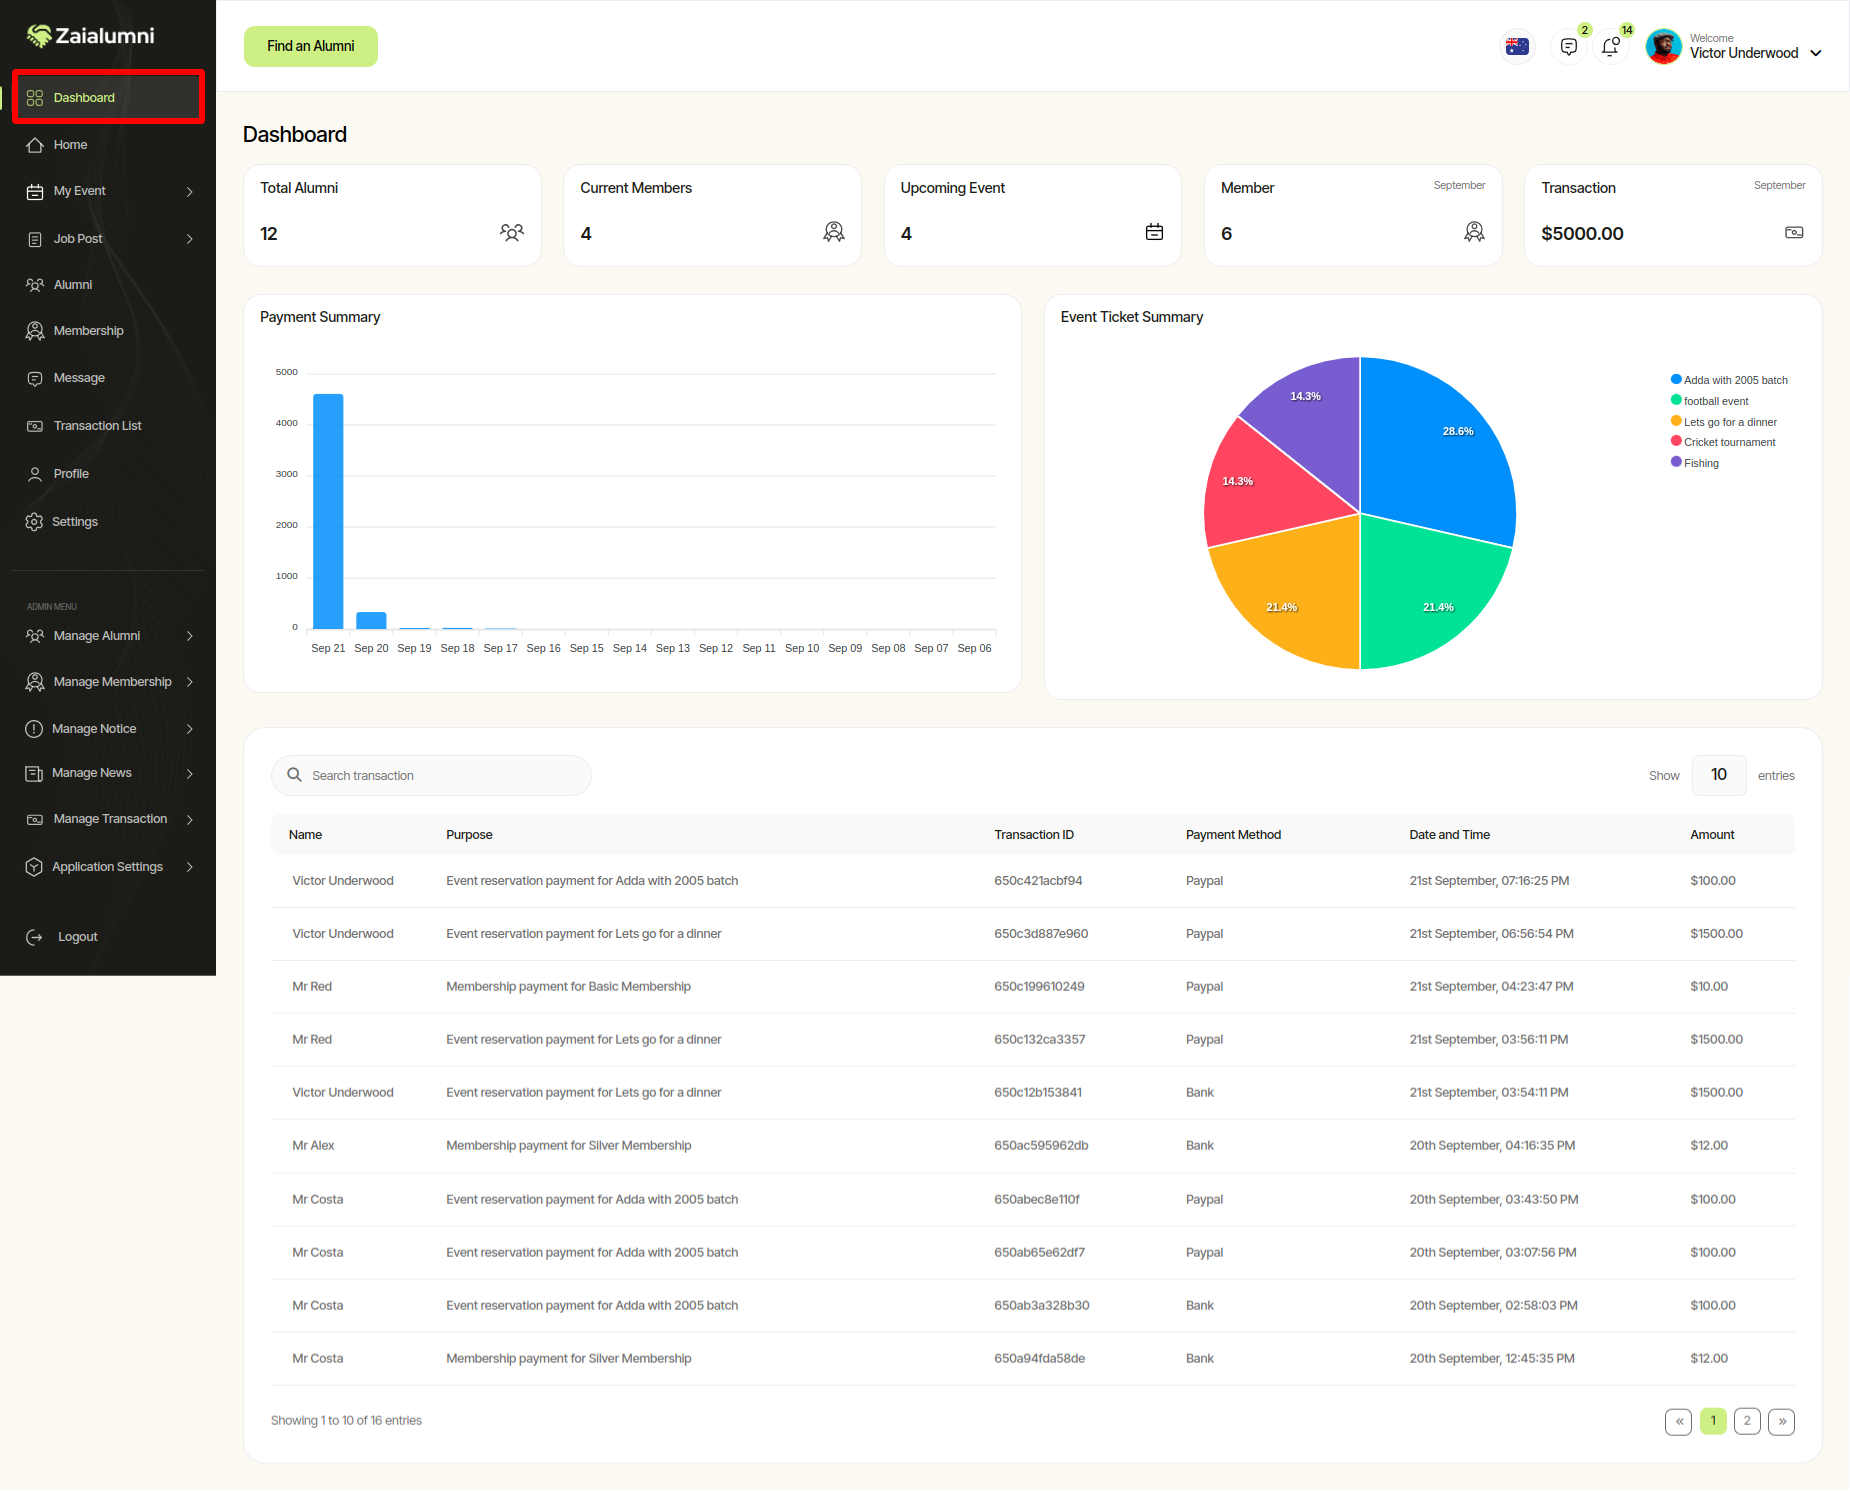Expand the Manage Alumni chevron
The image size is (1850, 1491).
coord(189,636)
